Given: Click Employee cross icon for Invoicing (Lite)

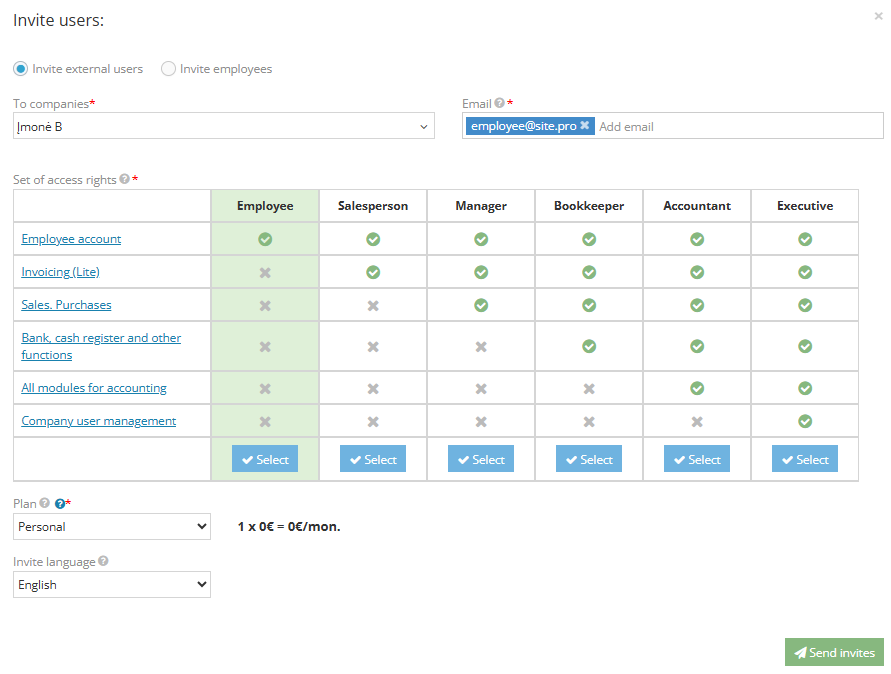Looking at the screenshot, I should pos(265,272).
